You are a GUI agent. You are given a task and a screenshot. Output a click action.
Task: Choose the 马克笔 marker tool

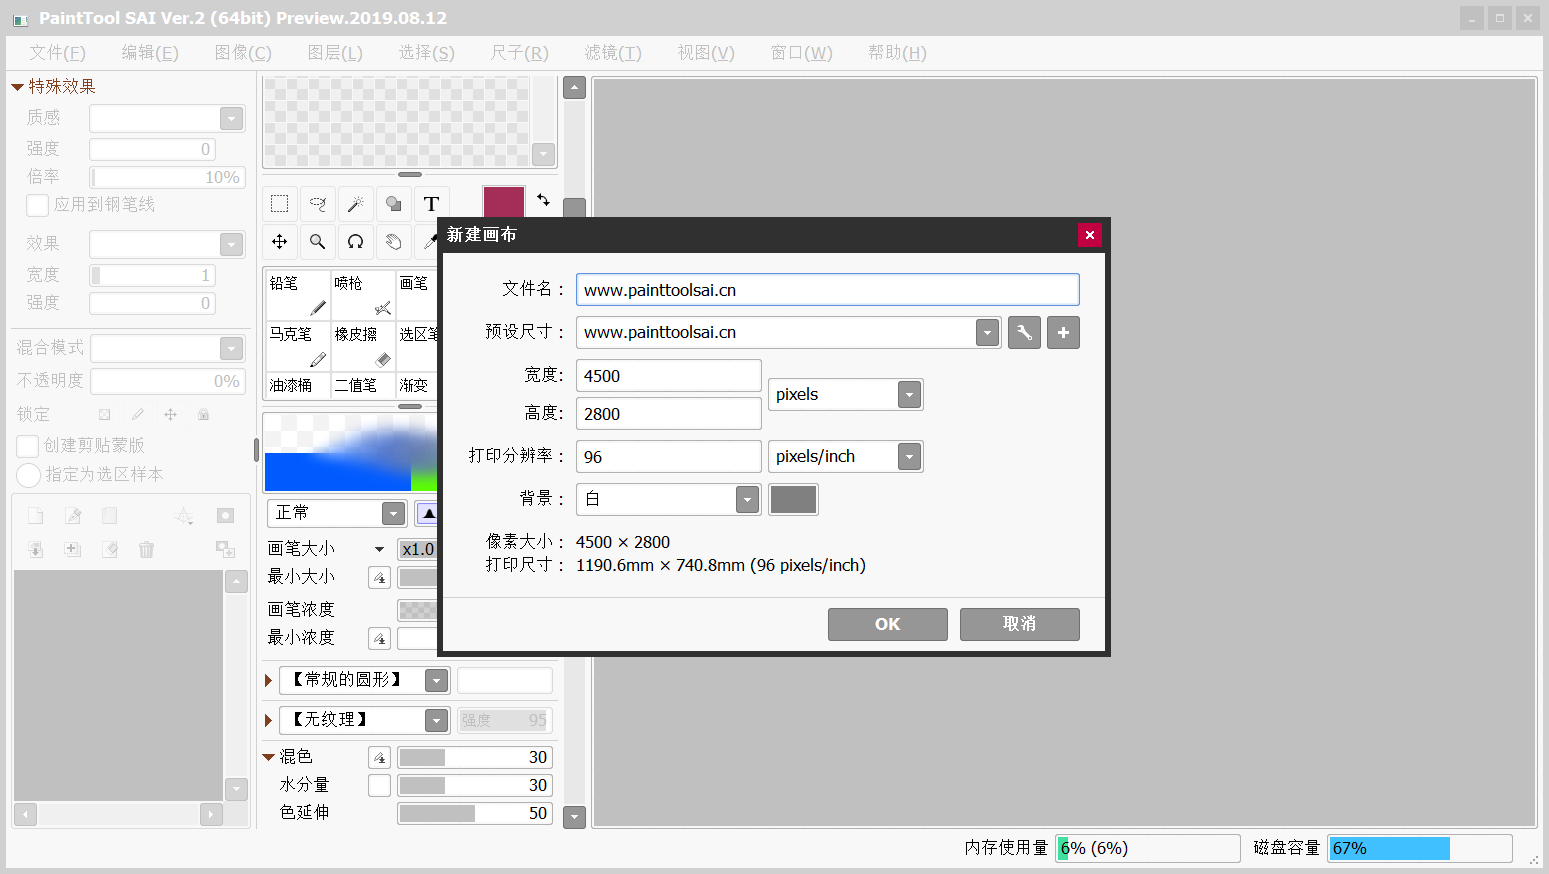click(297, 347)
